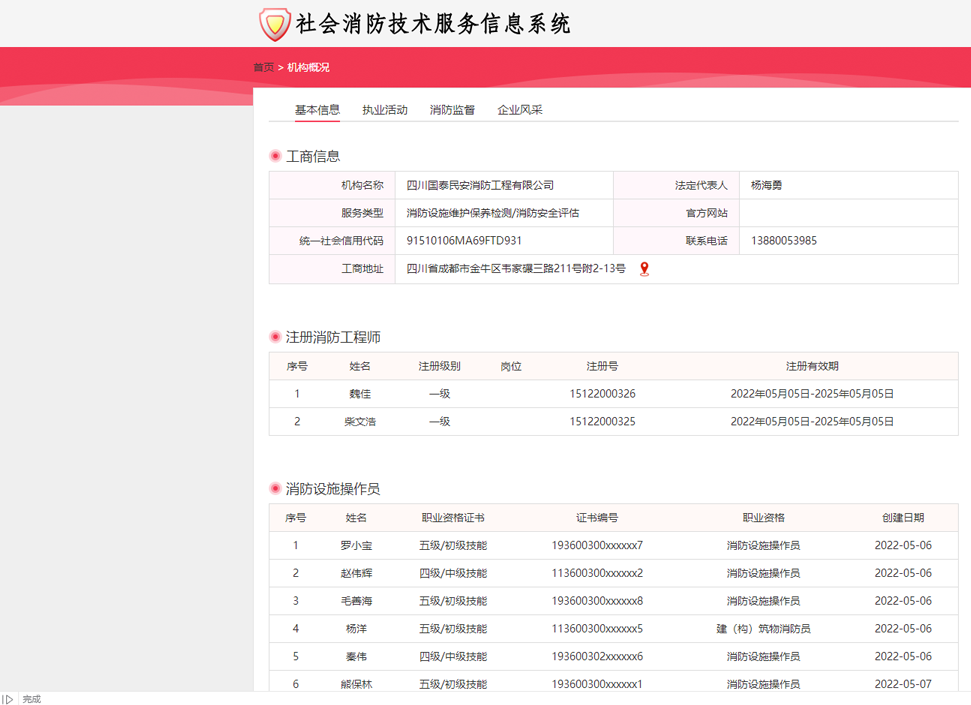Switch to the 基本信息 tab
The image size is (971, 705).
click(x=317, y=110)
